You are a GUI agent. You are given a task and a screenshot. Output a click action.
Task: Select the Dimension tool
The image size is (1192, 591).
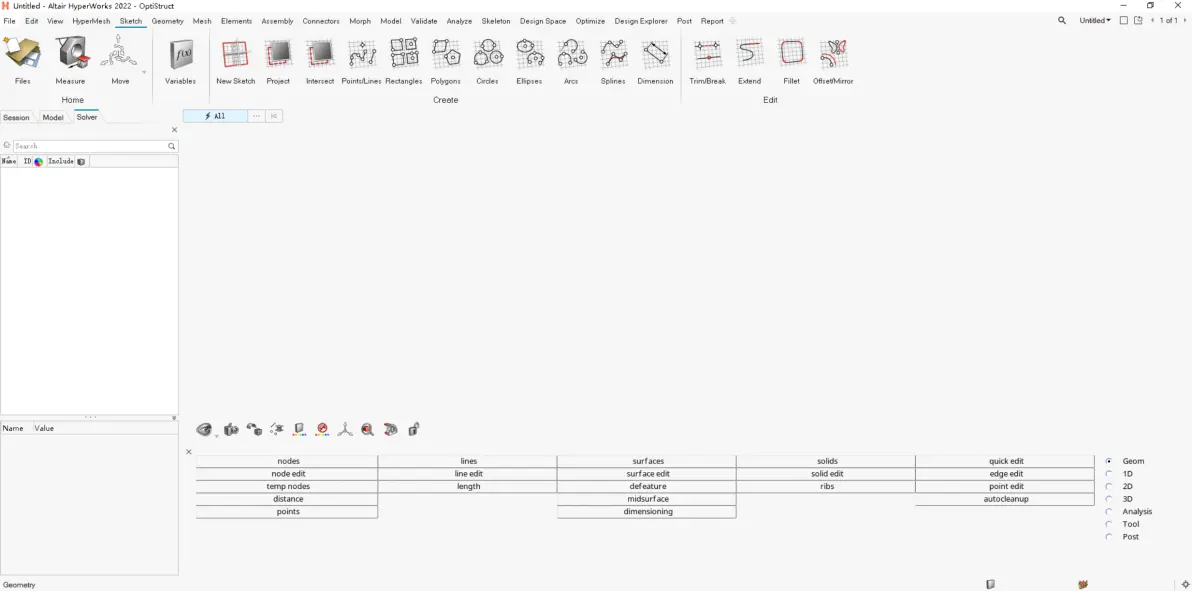click(655, 61)
